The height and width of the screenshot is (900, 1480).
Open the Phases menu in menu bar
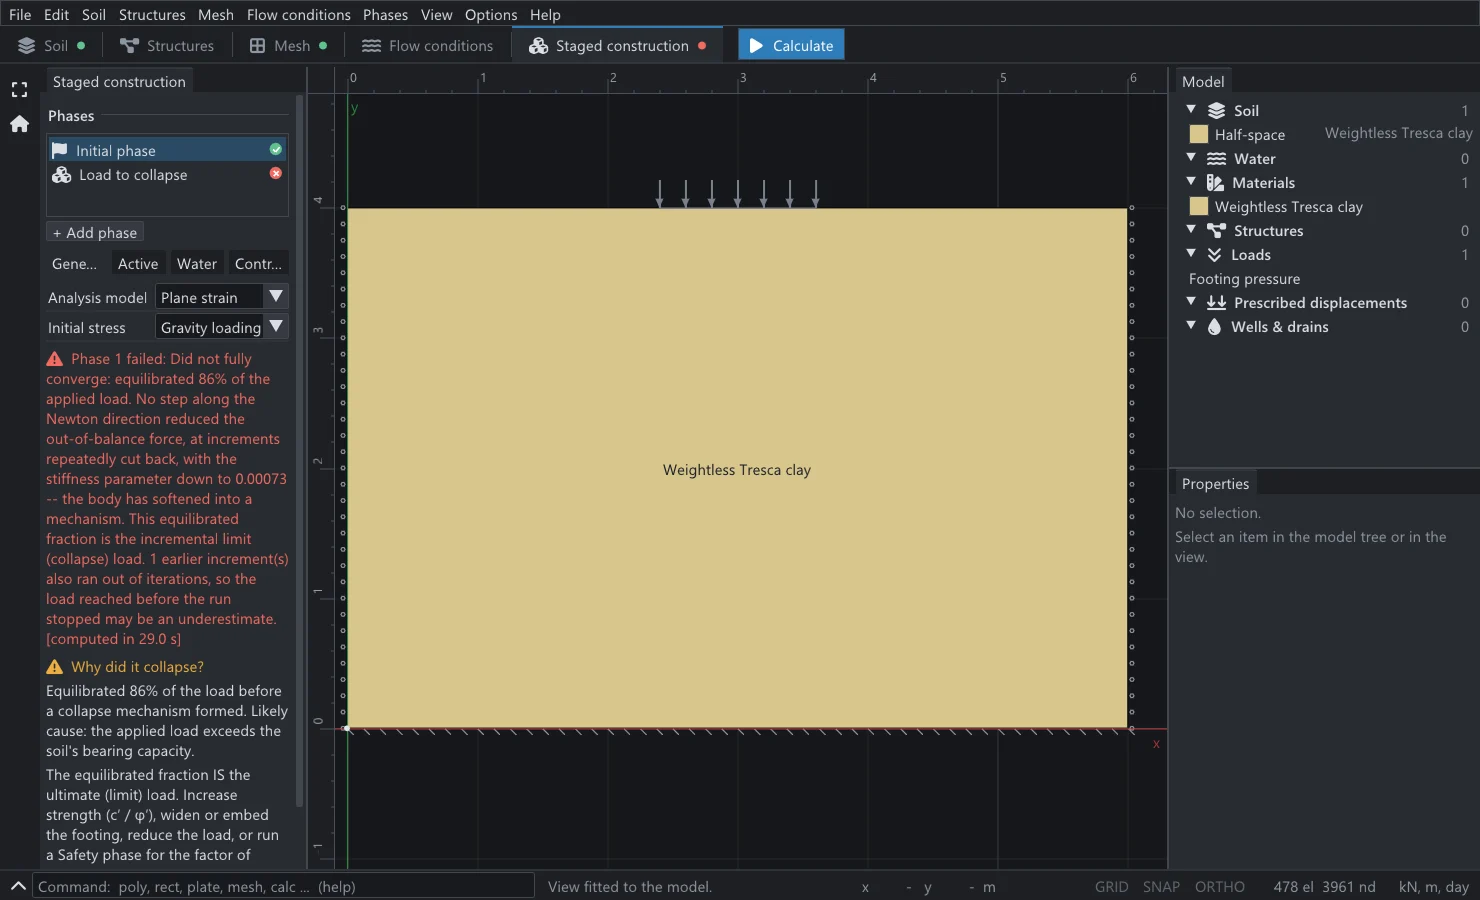(x=385, y=15)
